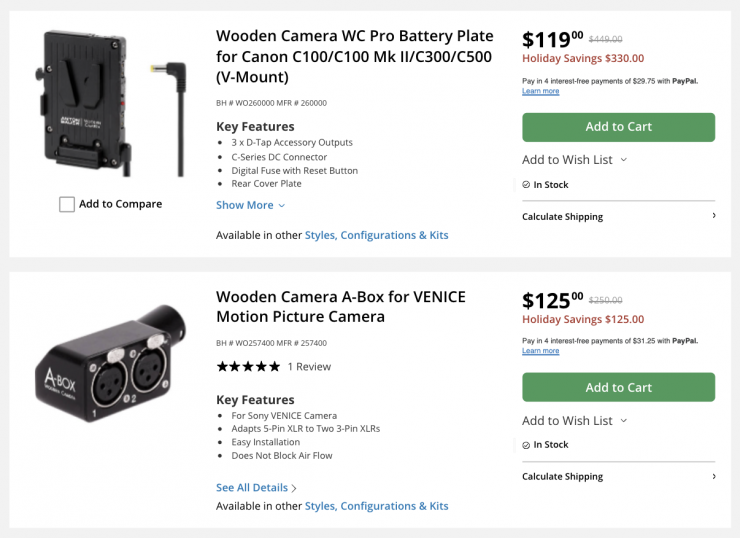Click PayPal Learn more under the $125 price

click(x=540, y=351)
